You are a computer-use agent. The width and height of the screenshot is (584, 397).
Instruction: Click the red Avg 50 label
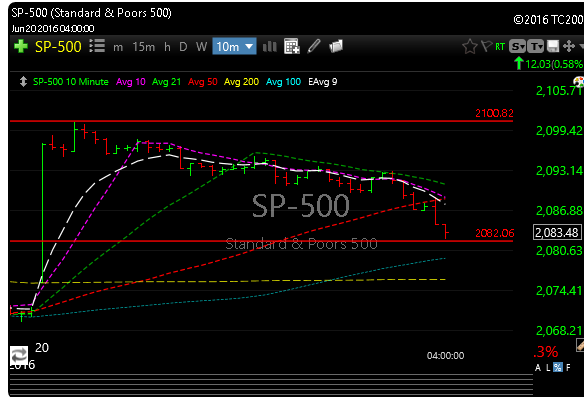pos(203,82)
